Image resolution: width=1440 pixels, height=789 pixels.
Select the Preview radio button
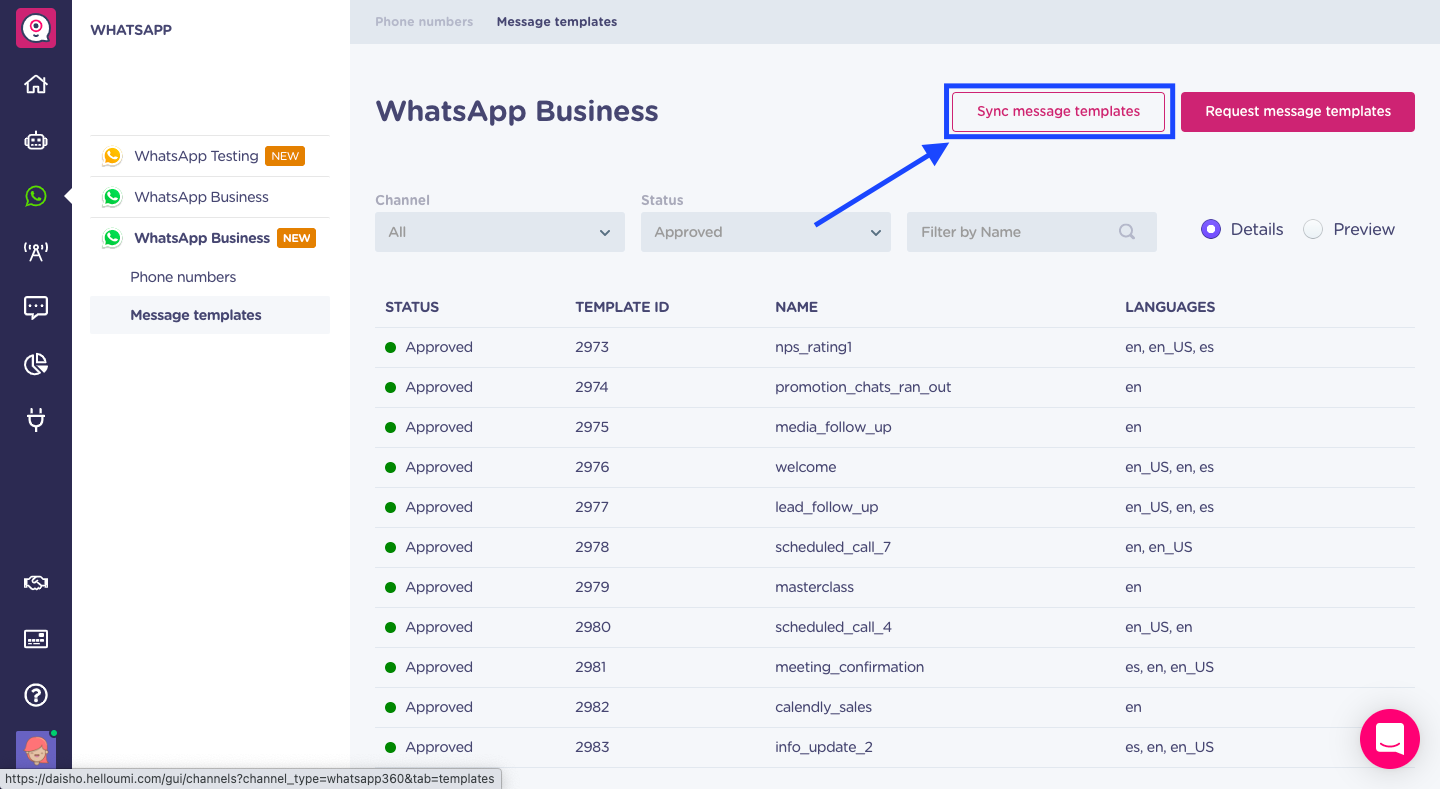coord(1313,229)
